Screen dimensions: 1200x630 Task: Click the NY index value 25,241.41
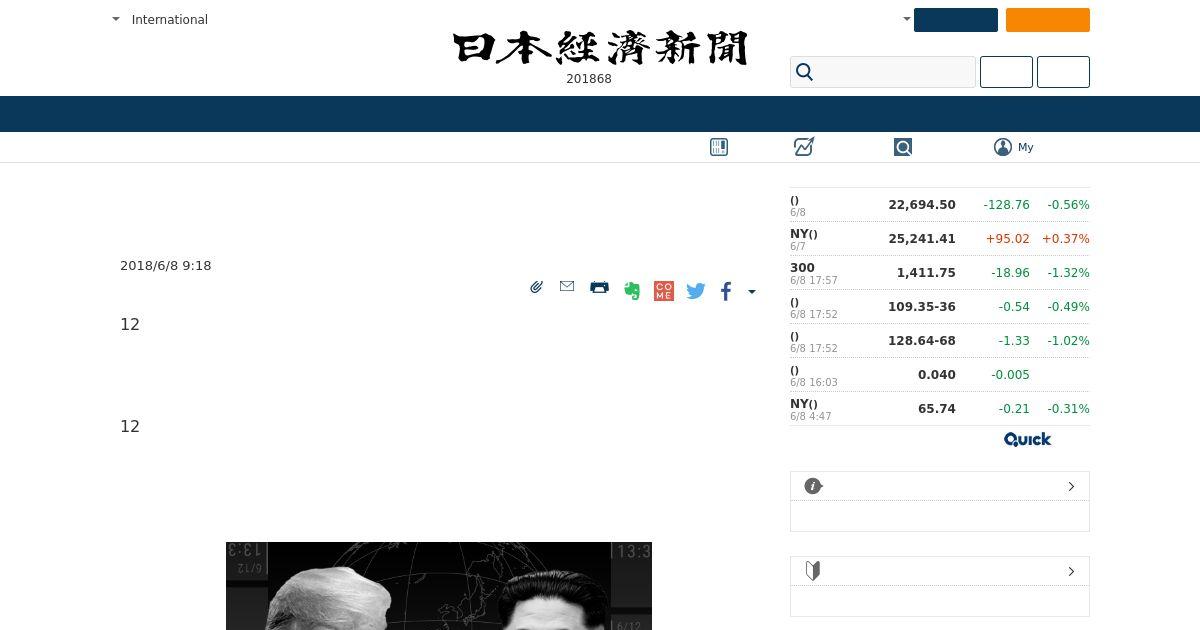(922, 239)
